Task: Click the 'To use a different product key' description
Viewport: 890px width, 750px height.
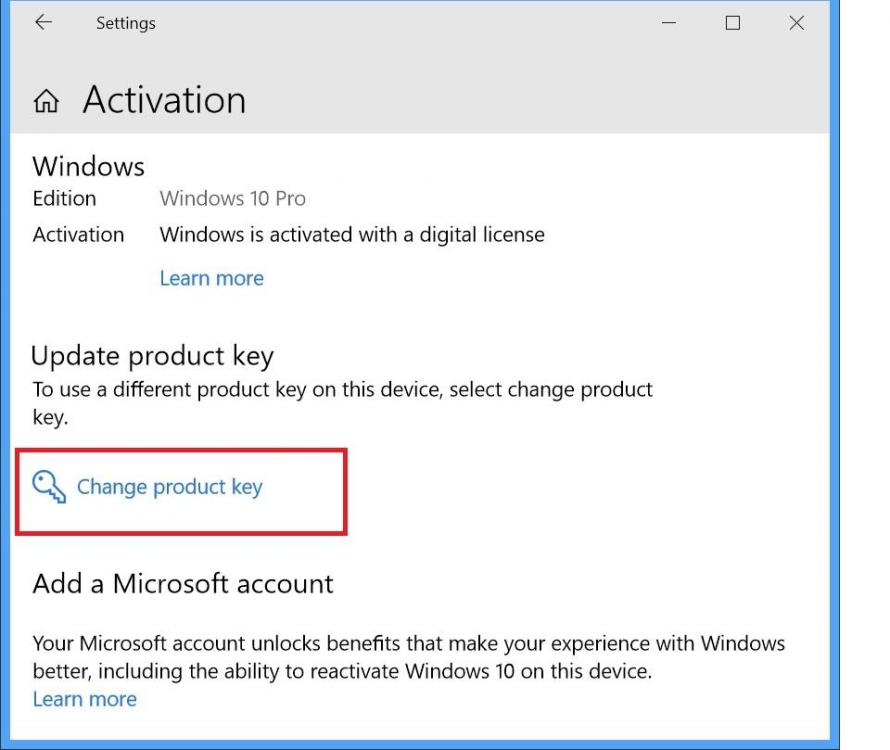Action: (x=343, y=403)
